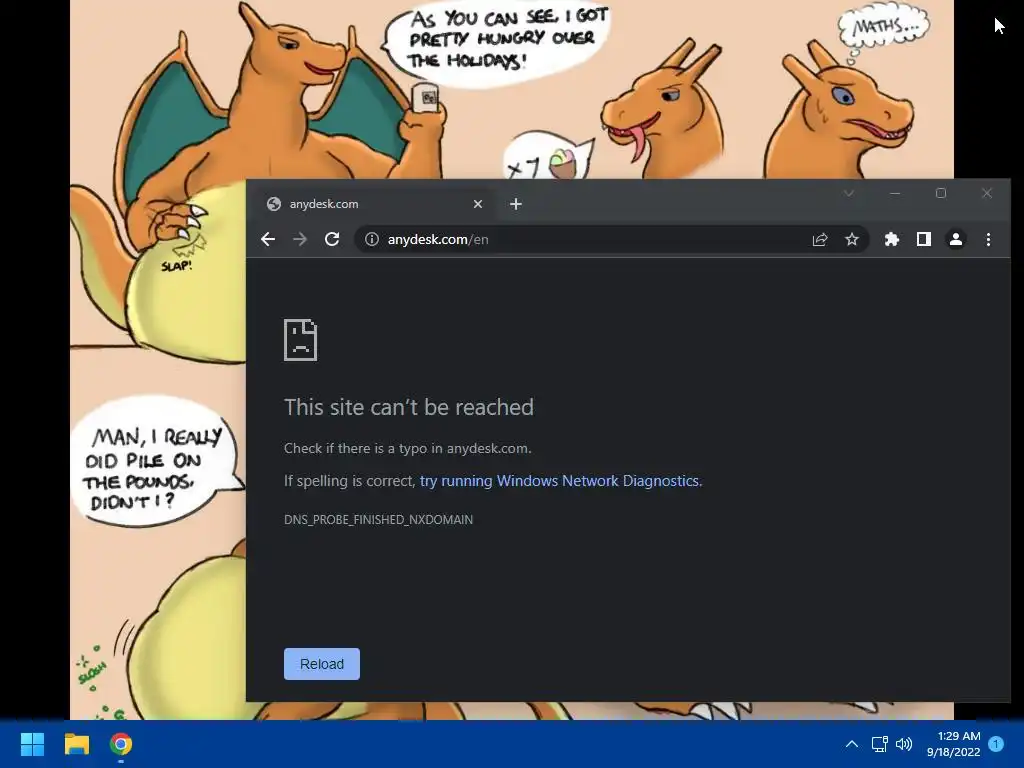Open Windows Network Diagnostics link
The width and height of the screenshot is (1024, 768).
(560, 481)
